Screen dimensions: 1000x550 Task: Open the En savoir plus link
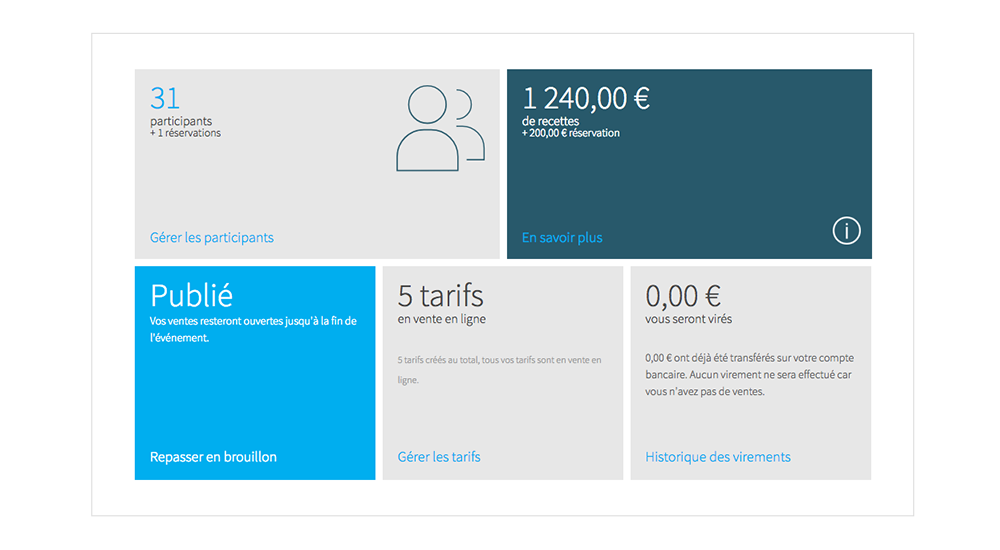(562, 237)
